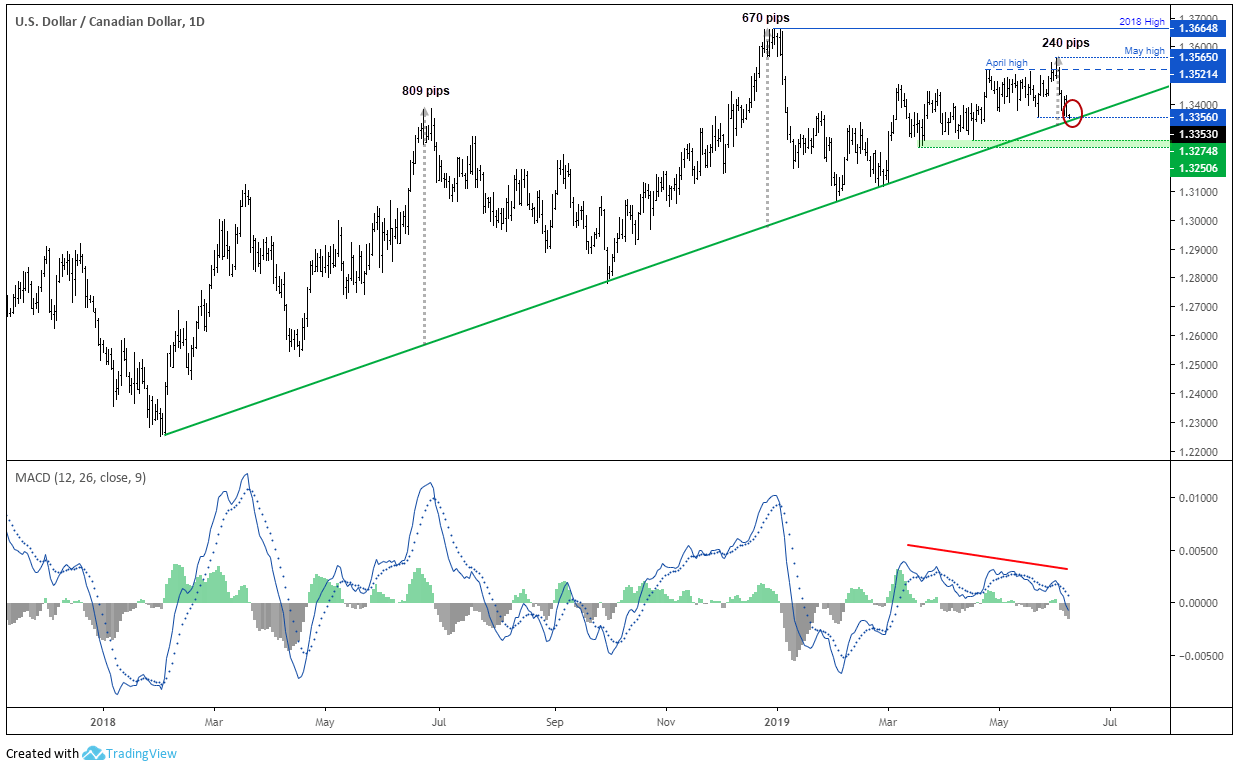The width and height of the screenshot is (1239, 771).
Task: Click the 2018 High label
Action: (x=1142, y=21)
